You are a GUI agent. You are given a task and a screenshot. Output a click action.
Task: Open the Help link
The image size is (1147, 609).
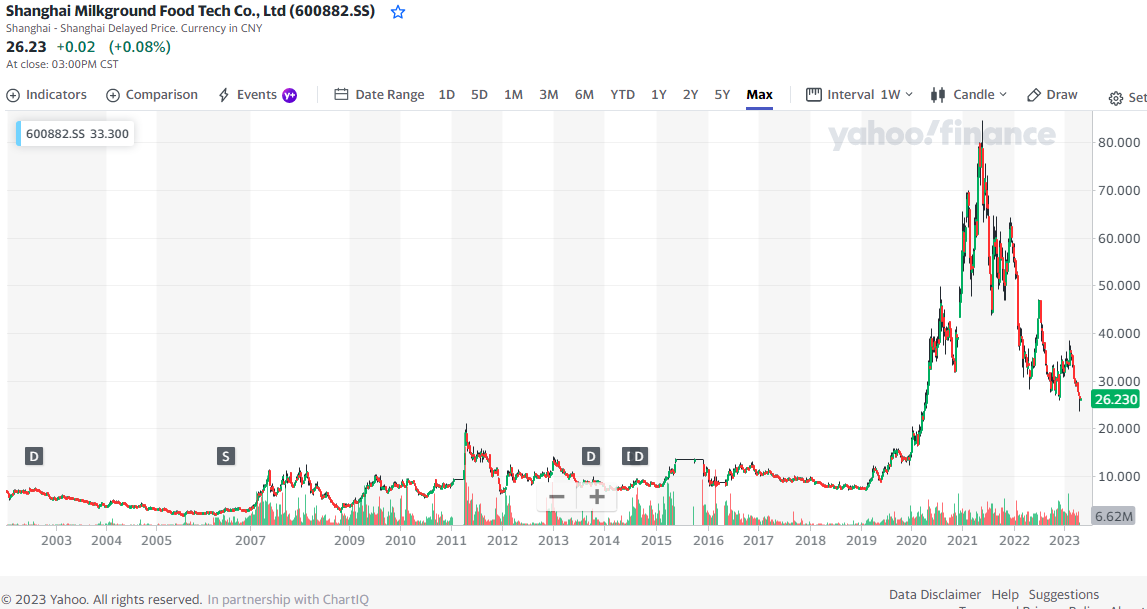tap(1005, 594)
